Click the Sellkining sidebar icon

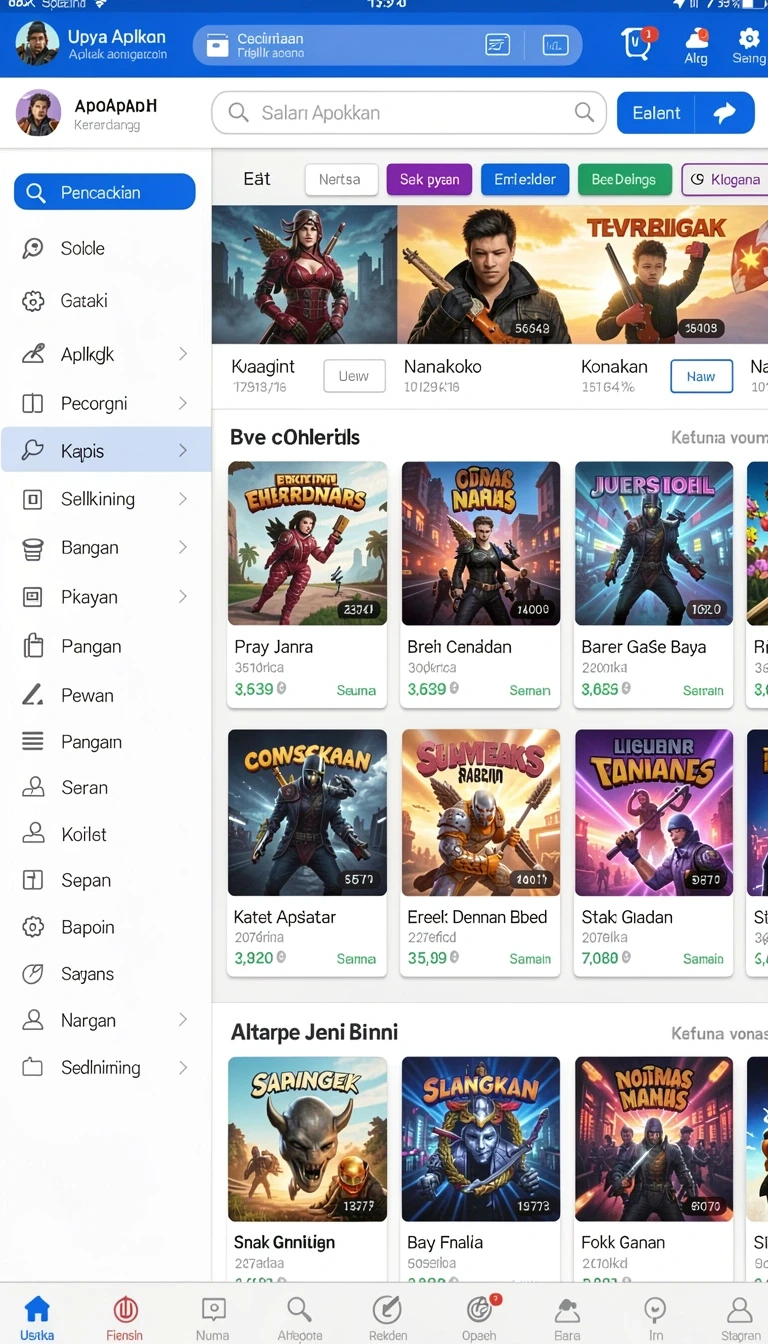pyautogui.click(x=33, y=499)
